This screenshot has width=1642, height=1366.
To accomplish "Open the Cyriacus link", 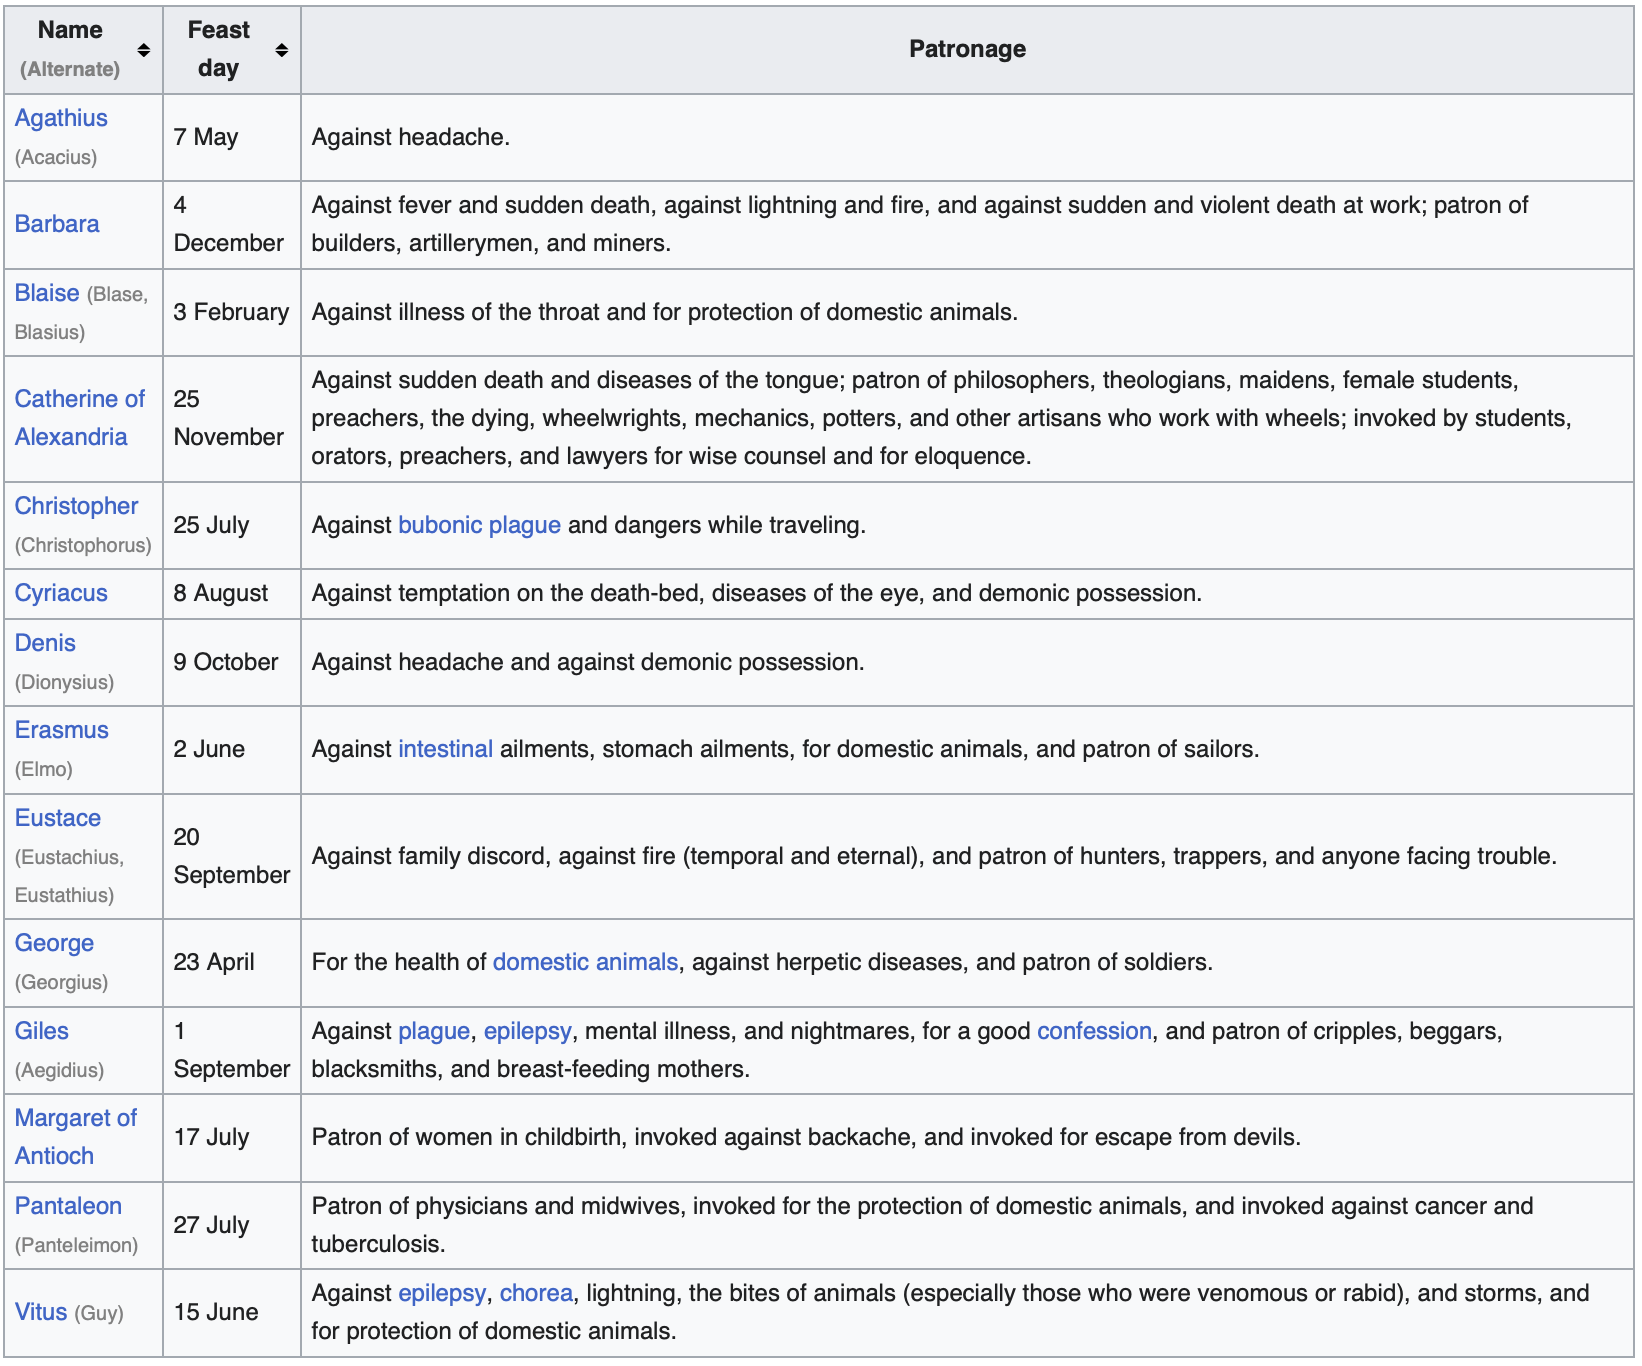I will pyautogui.click(x=61, y=593).
